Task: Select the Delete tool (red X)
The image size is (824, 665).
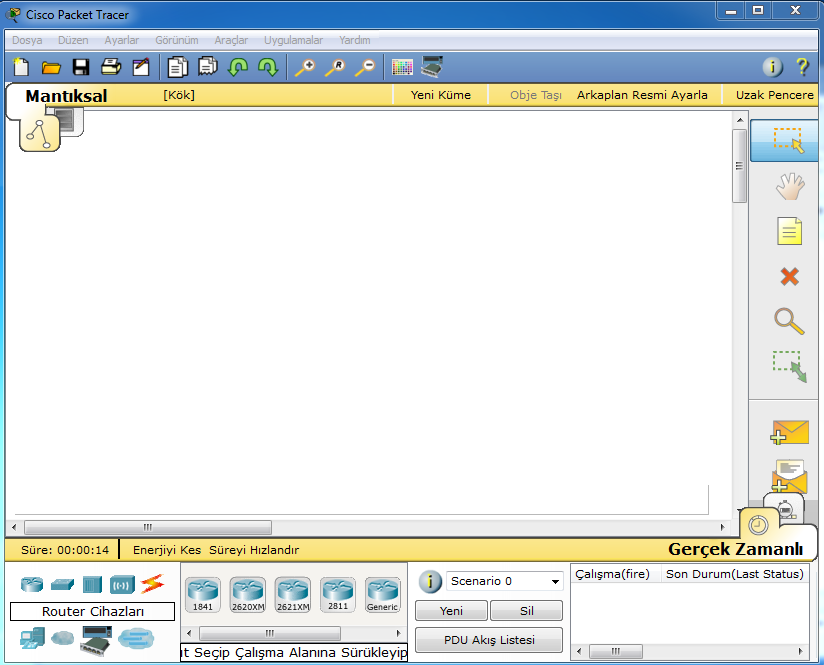Action: coord(789,277)
